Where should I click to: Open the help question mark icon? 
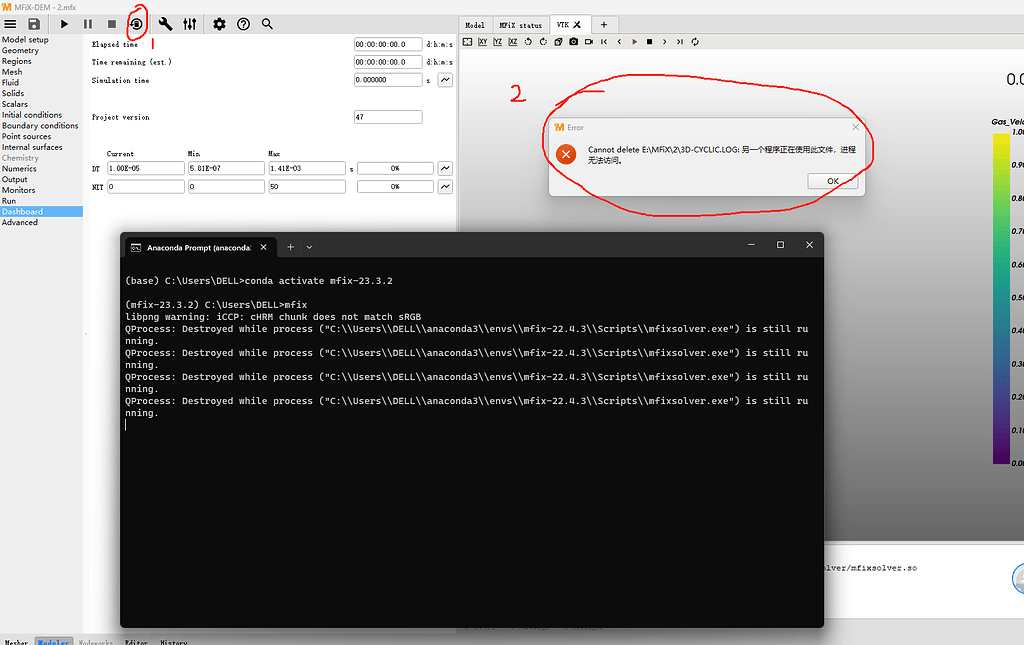244,24
